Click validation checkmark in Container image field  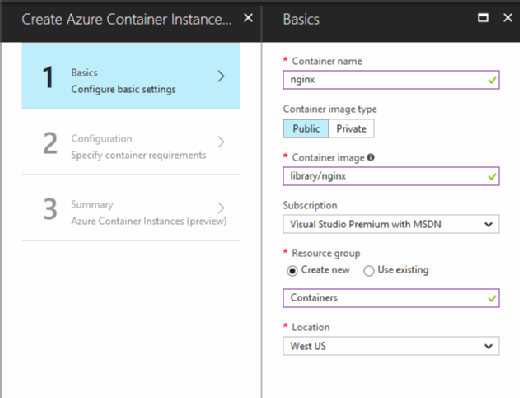point(492,177)
